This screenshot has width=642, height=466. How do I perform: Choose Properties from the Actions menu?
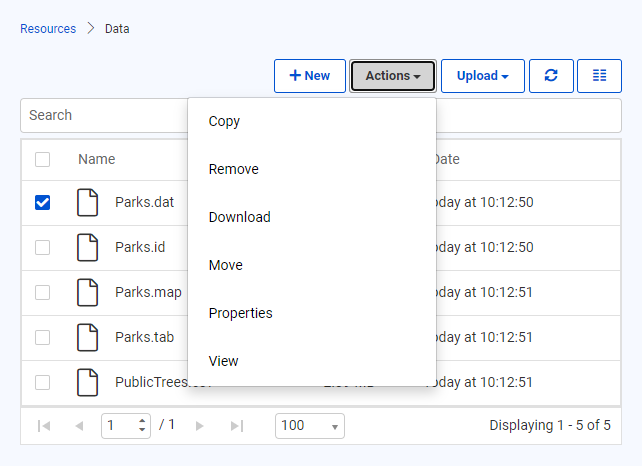(240, 313)
